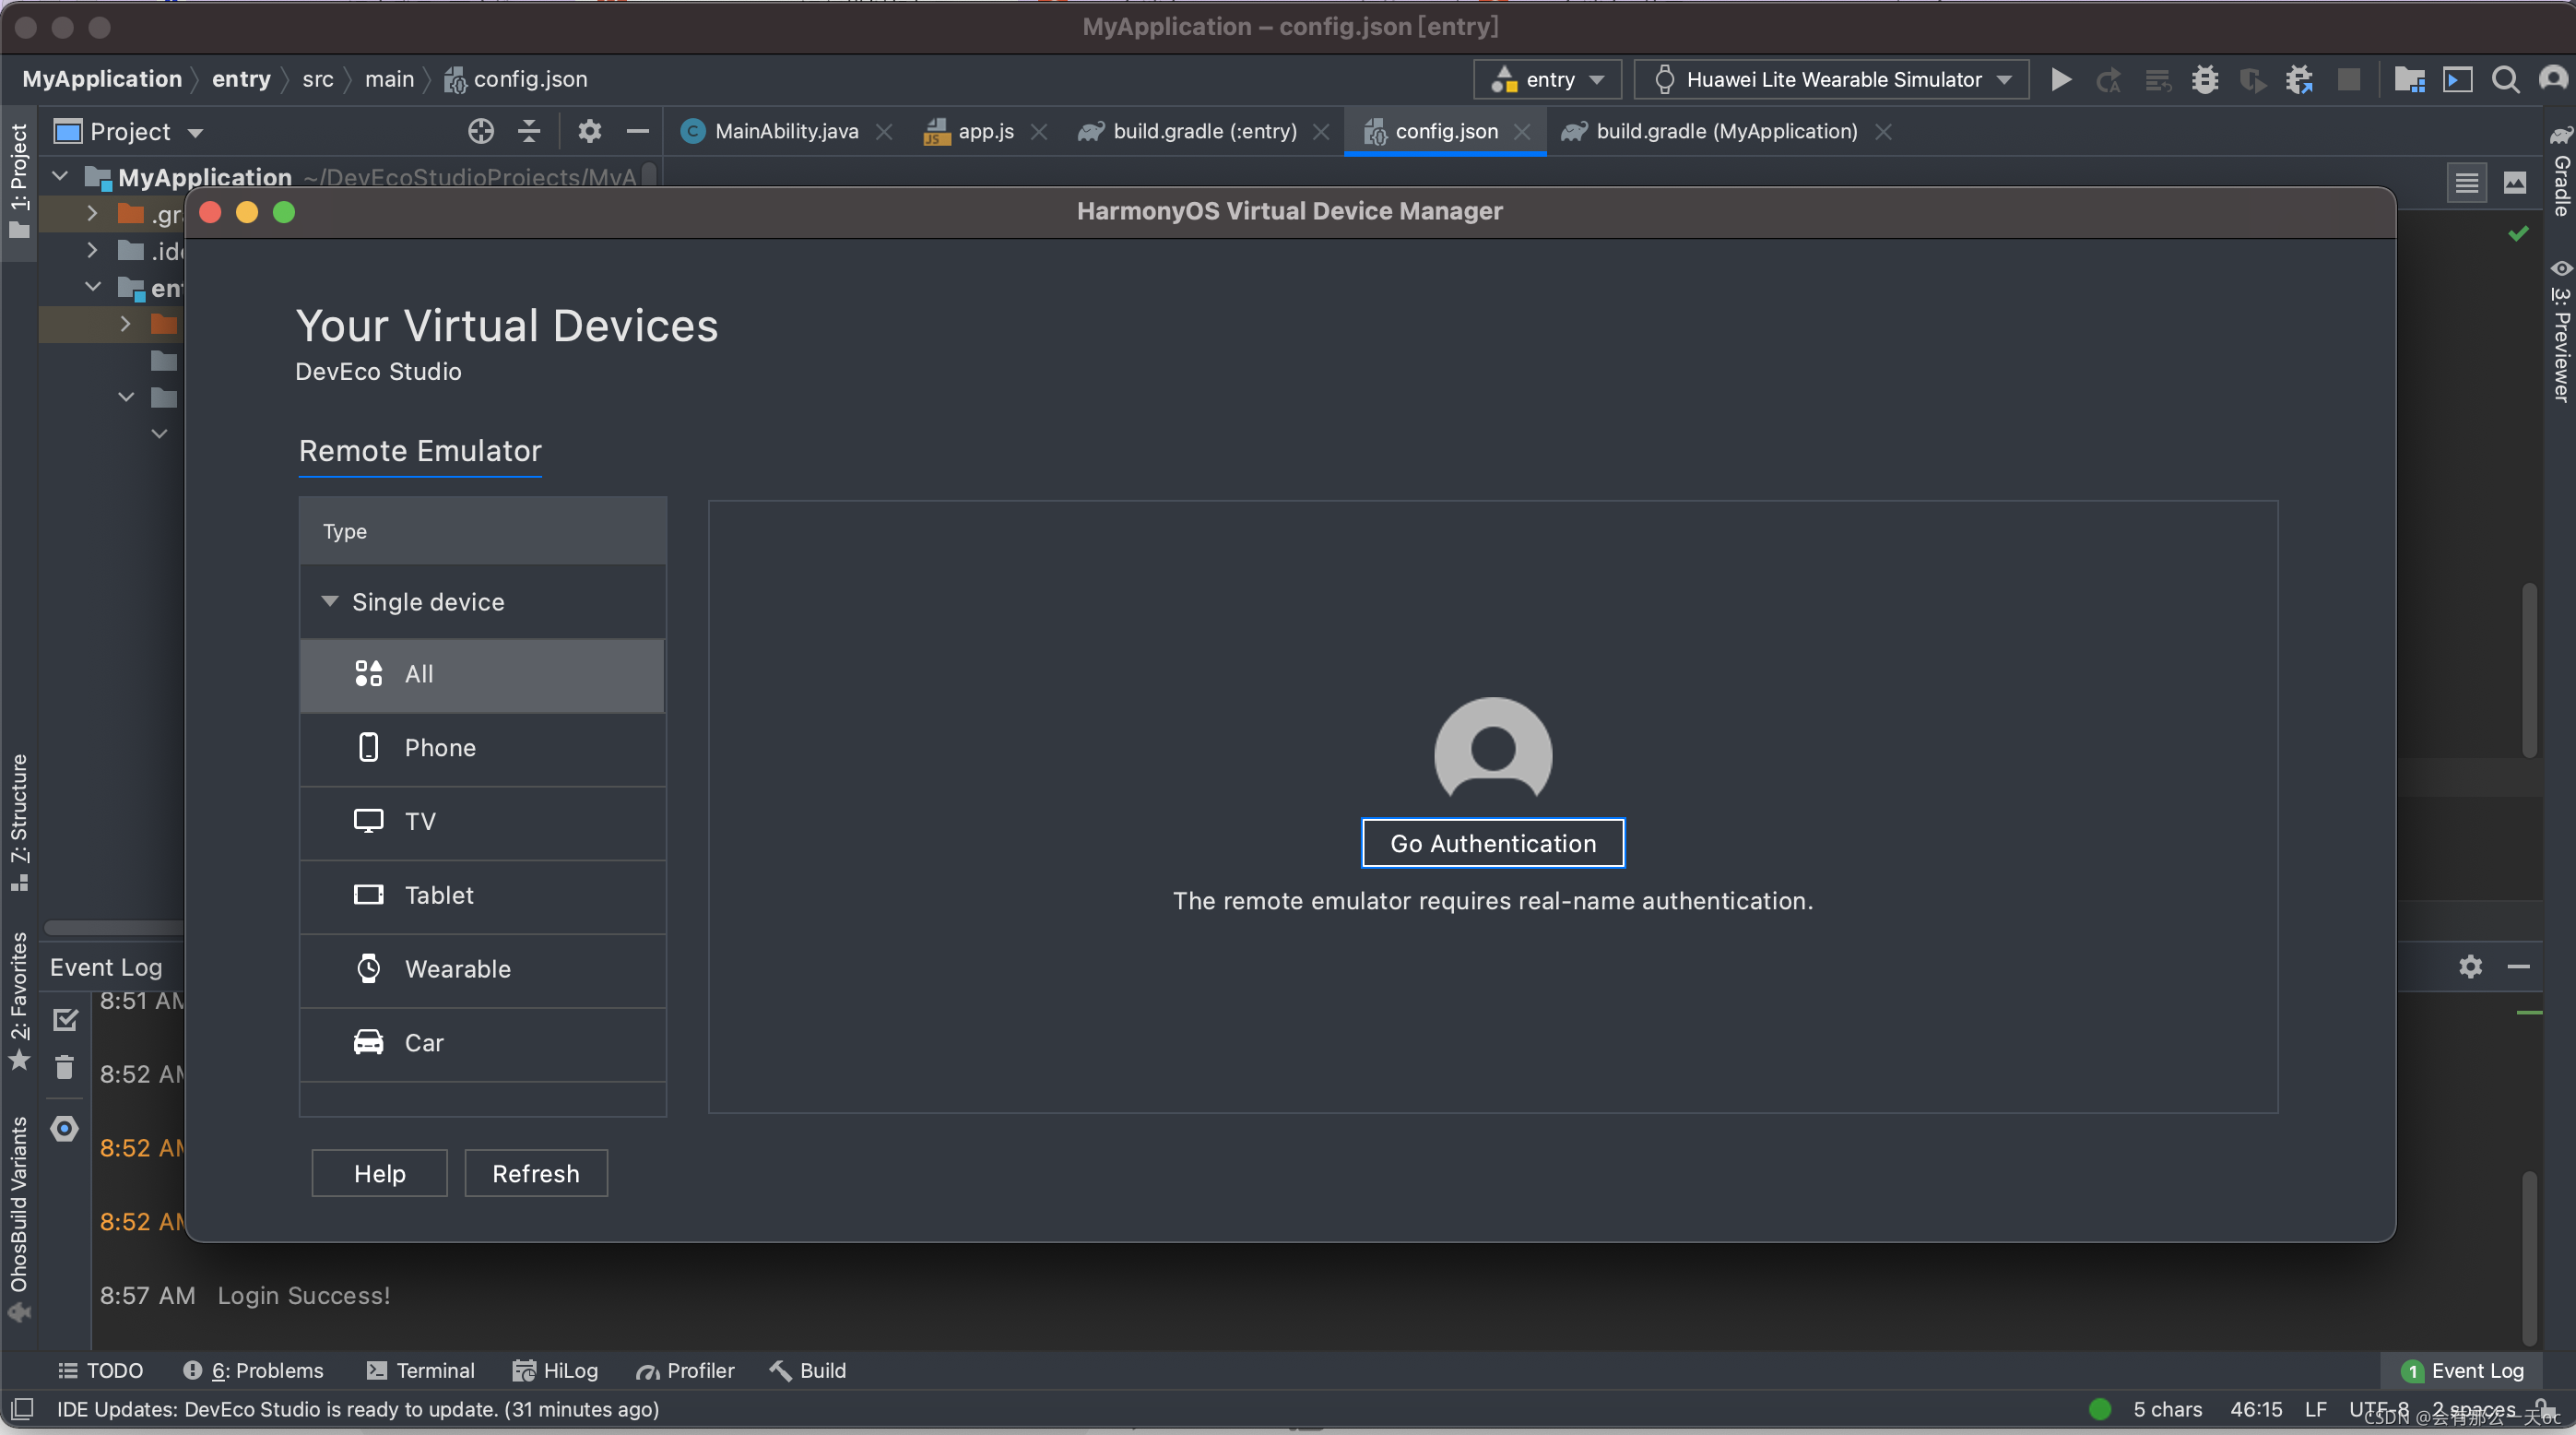Image resolution: width=2576 pixels, height=1435 pixels.
Task: Open the Build tool window
Action: (808, 1370)
